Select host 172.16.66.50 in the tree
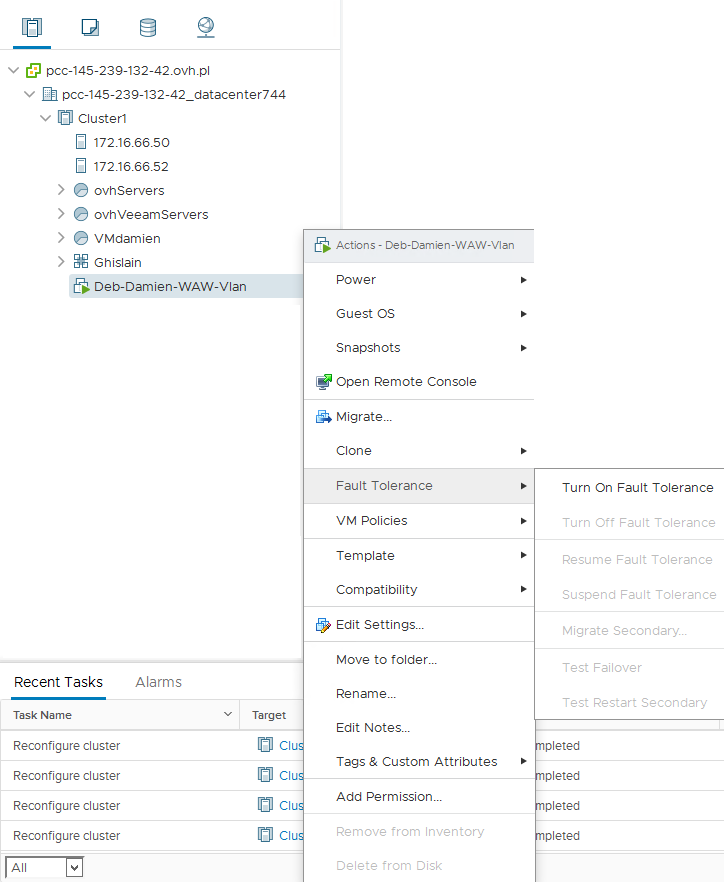724x882 pixels. click(x=131, y=143)
